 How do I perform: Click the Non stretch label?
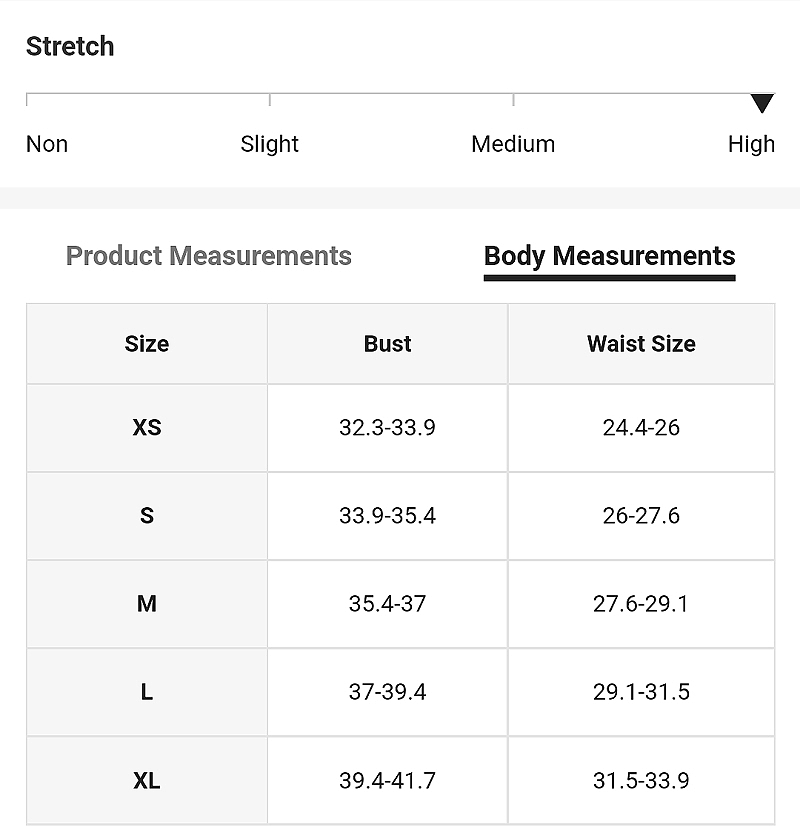(47, 144)
